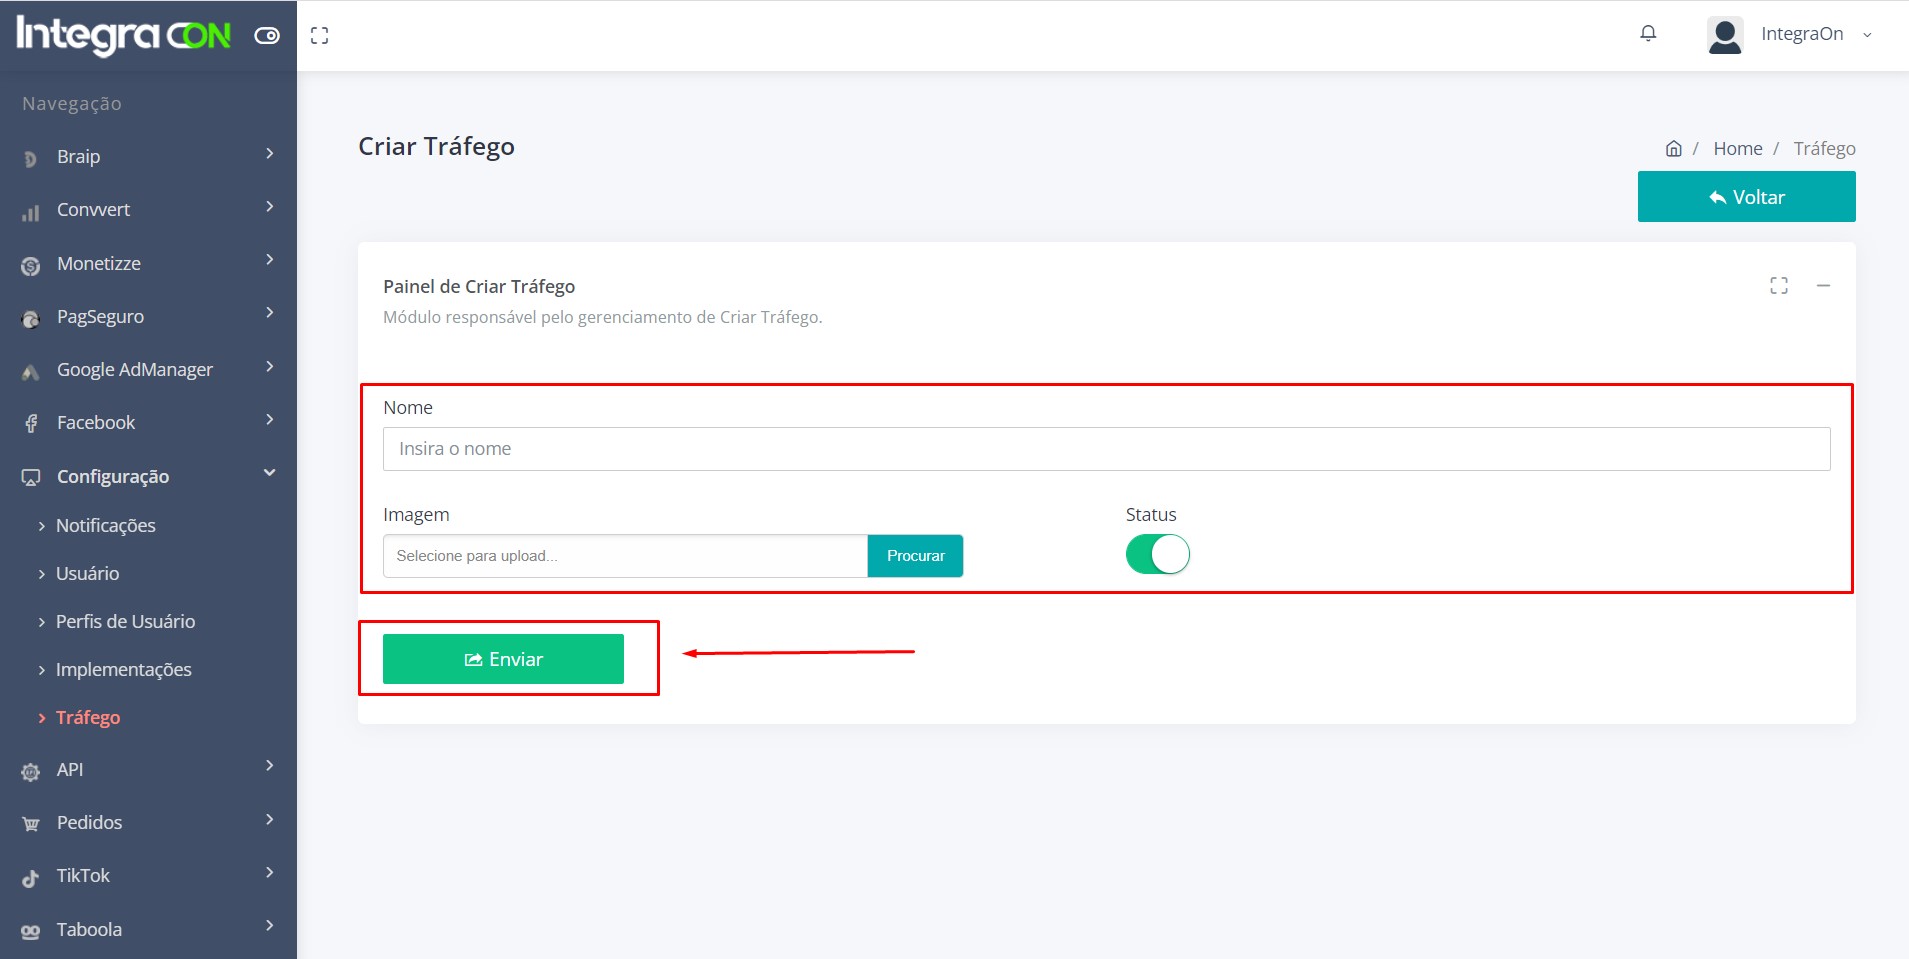Screen dimensions: 1909x959
Task: Collapse the Configuração section
Action: [x=269, y=473]
